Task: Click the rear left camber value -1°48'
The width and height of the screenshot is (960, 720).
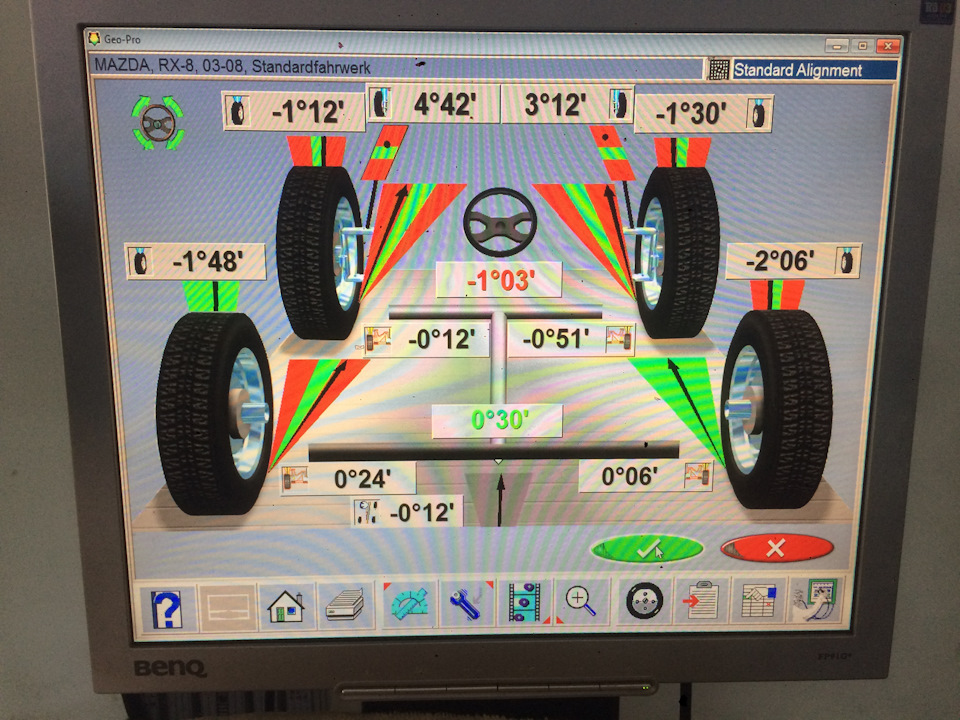Action: click(x=208, y=261)
